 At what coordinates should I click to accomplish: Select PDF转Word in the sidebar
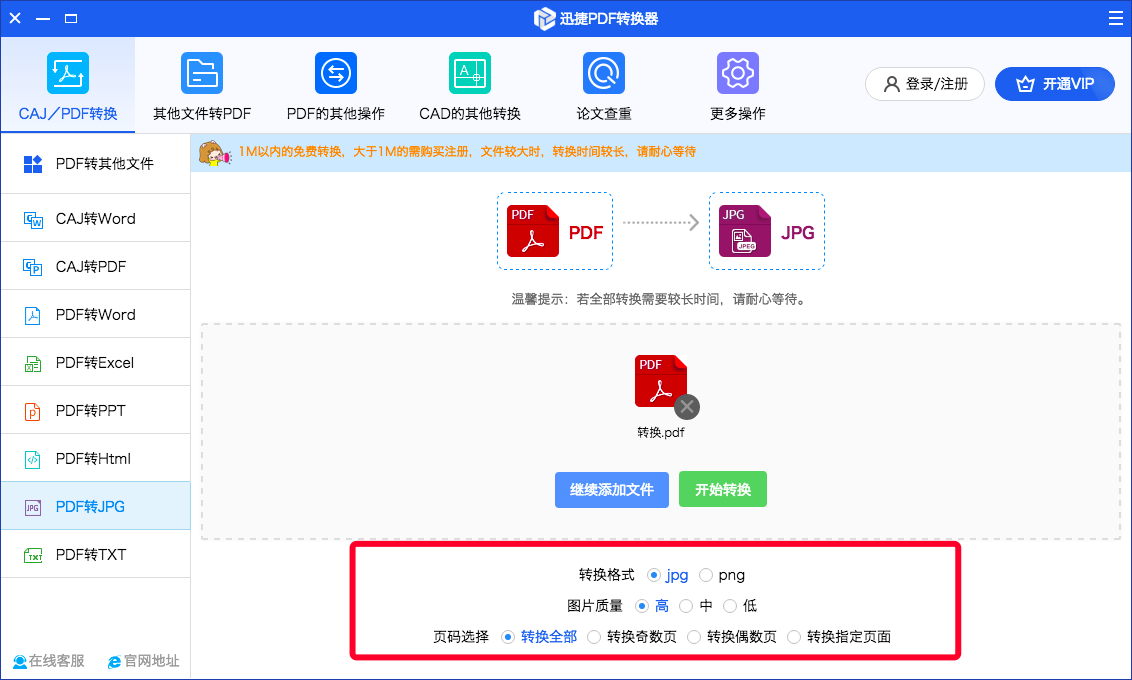(x=95, y=314)
